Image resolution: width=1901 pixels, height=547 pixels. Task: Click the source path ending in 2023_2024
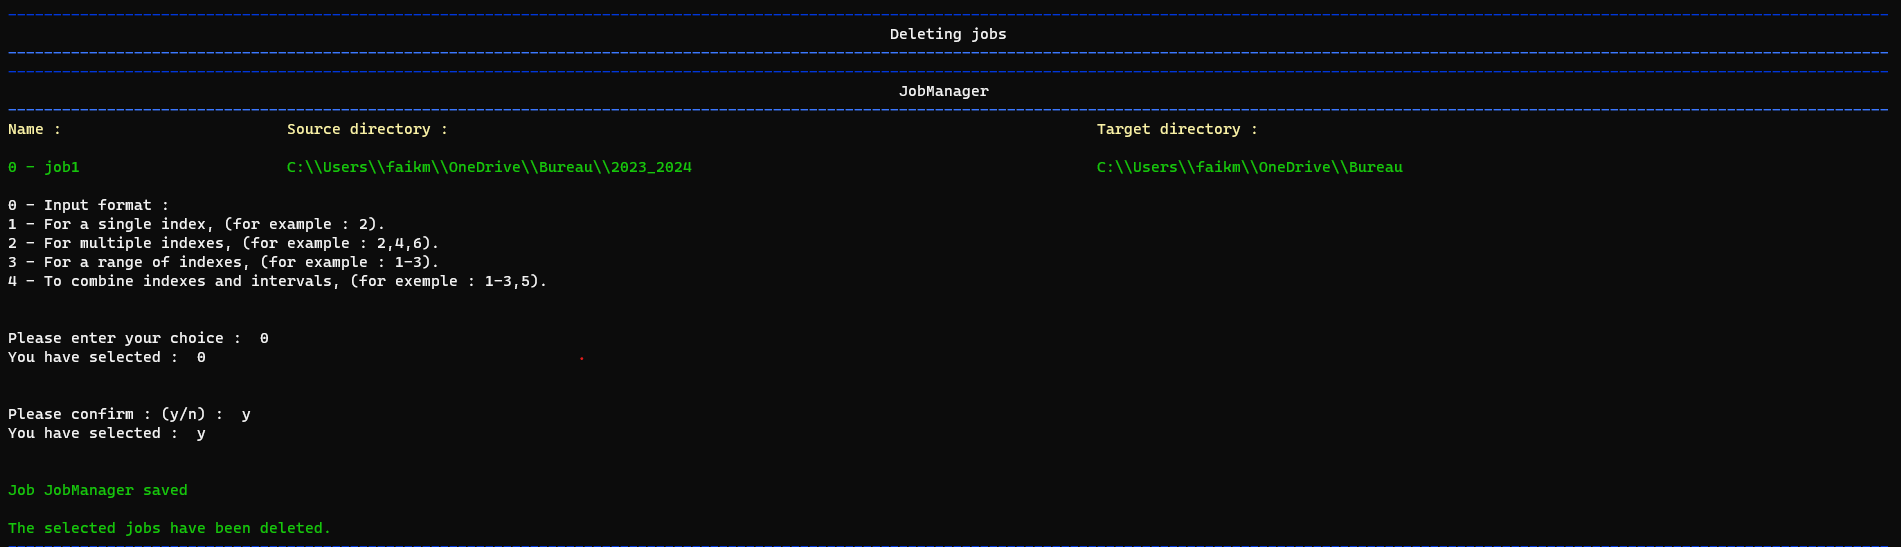[489, 167]
